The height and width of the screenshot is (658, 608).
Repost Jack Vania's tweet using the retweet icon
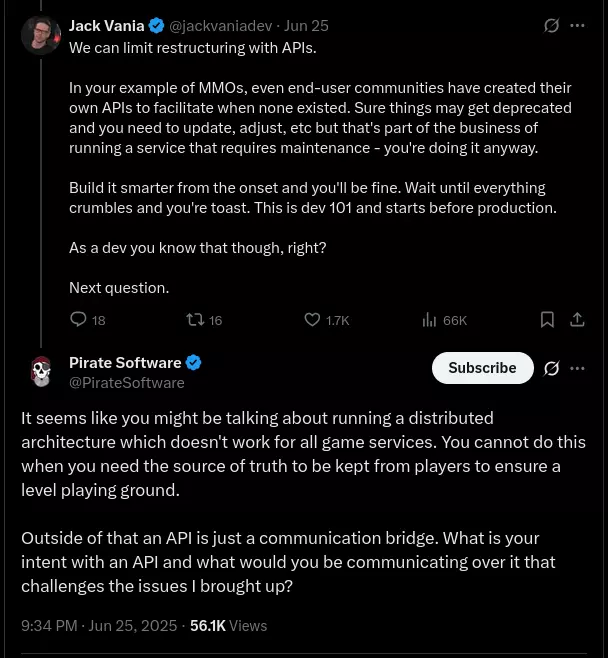pos(196,320)
